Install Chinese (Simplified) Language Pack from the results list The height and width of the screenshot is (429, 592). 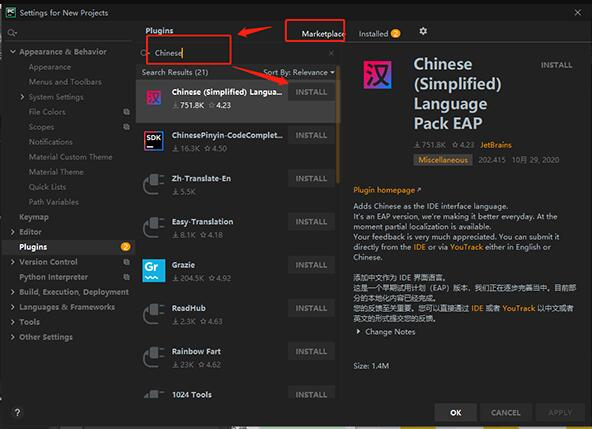[311, 92]
